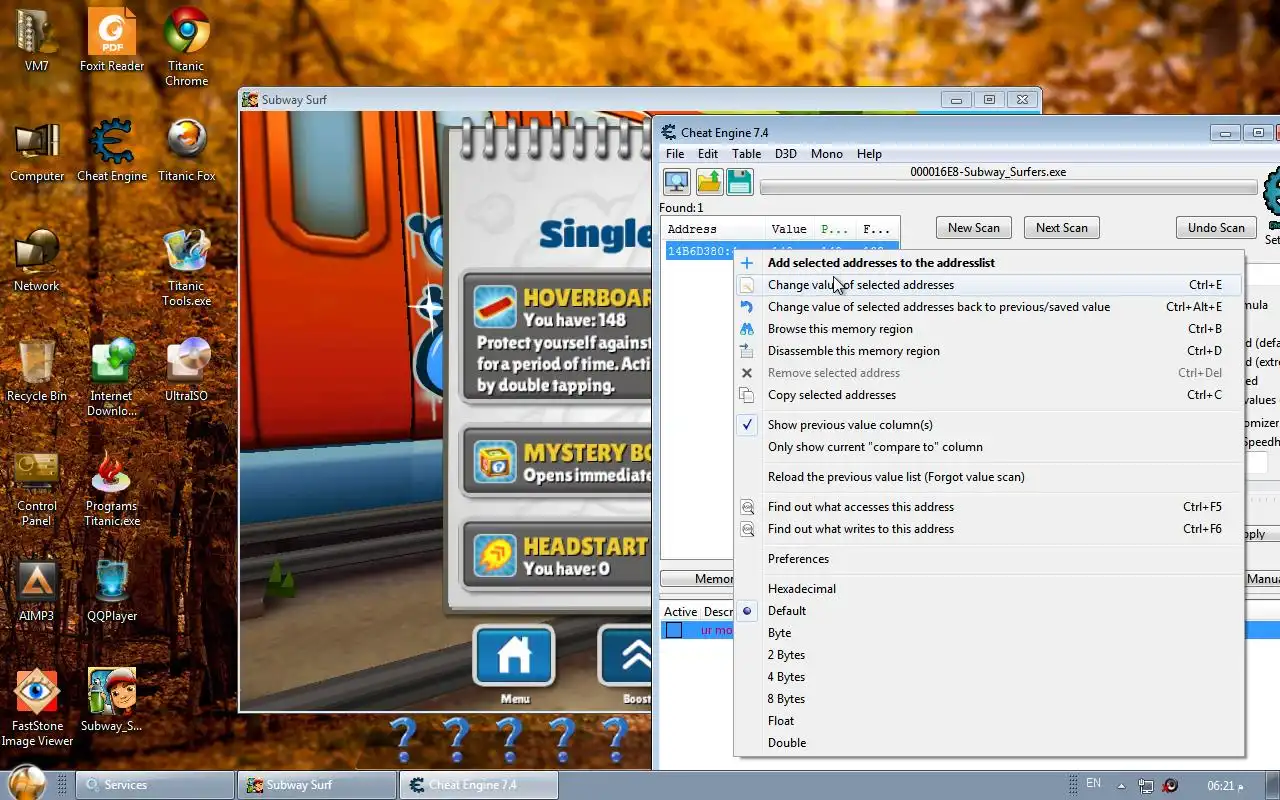
Task: Open the Recycle Bin
Action: pos(37,371)
